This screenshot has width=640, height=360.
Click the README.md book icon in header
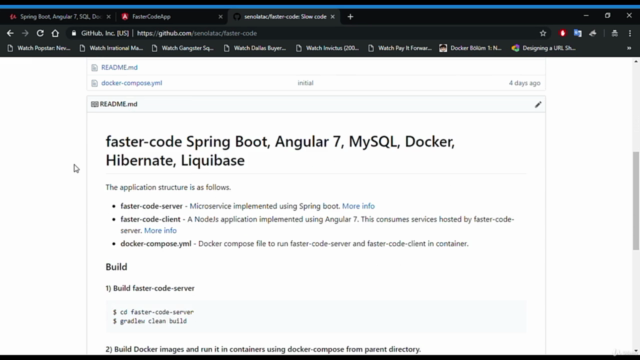pyautogui.click(x=95, y=104)
